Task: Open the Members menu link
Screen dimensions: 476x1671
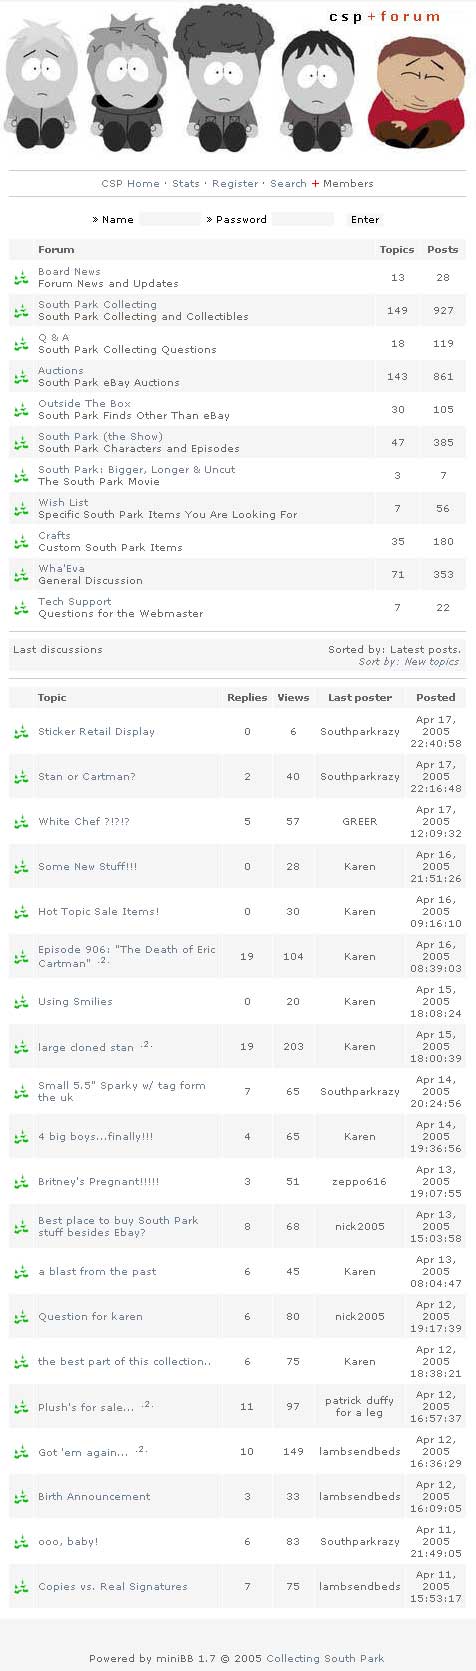Action: (x=348, y=184)
